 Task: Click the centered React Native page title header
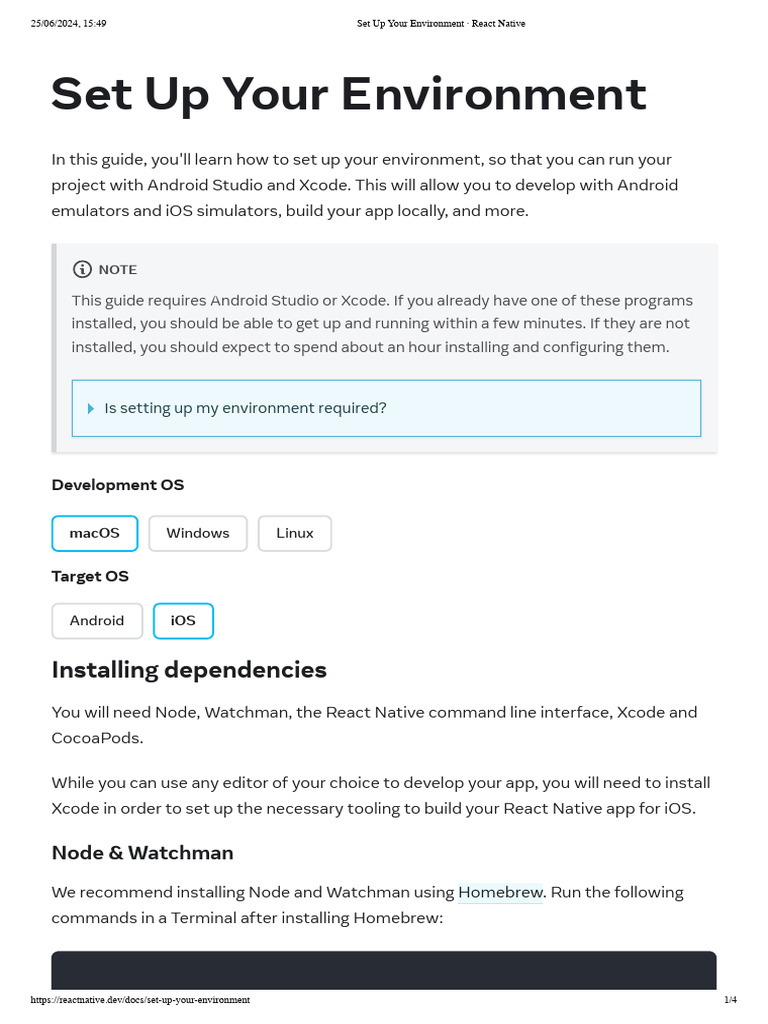click(440, 23)
